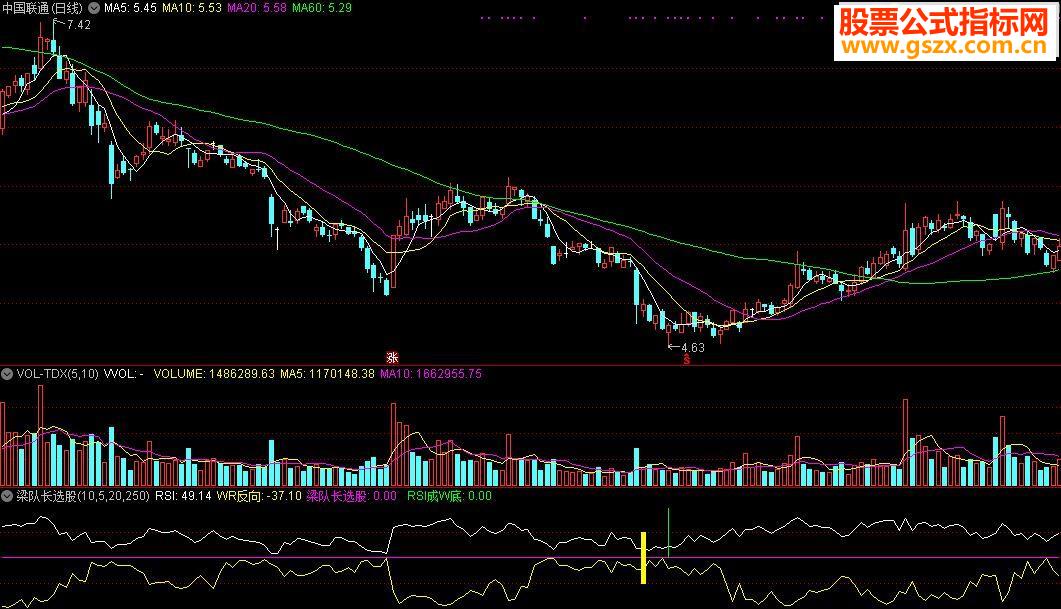Select the volume MA10: 1662955.75 value
The width and height of the screenshot is (1061, 609).
pos(431,374)
